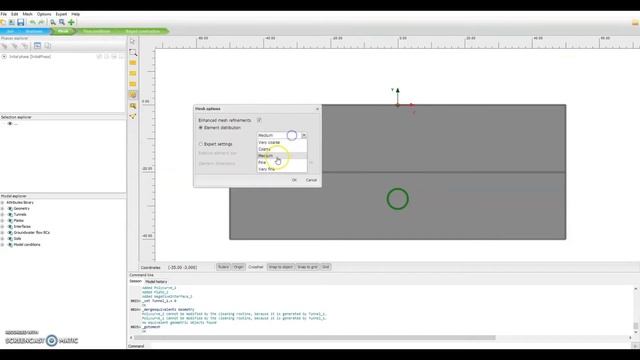The image size is (640, 360).
Task: Open the Model history tab in the command line
Action: click(x=156, y=282)
